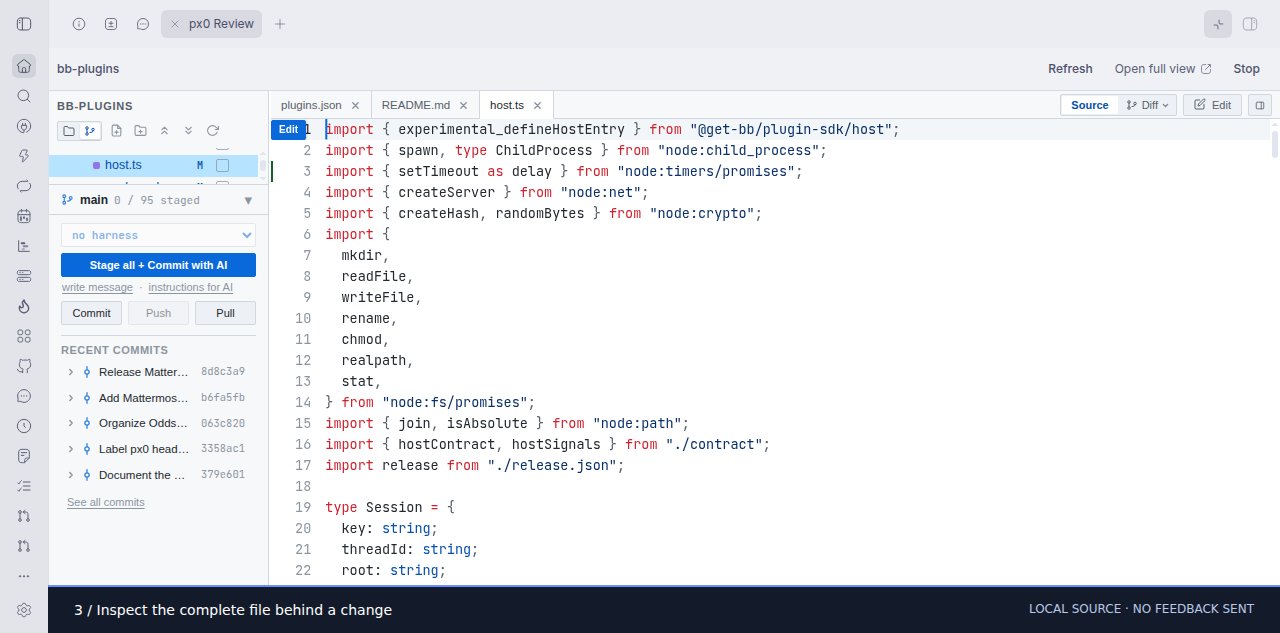This screenshot has height=633, width=1280.
Task: Open the Diff dropdown
Action: click(x=1146, y=105)
